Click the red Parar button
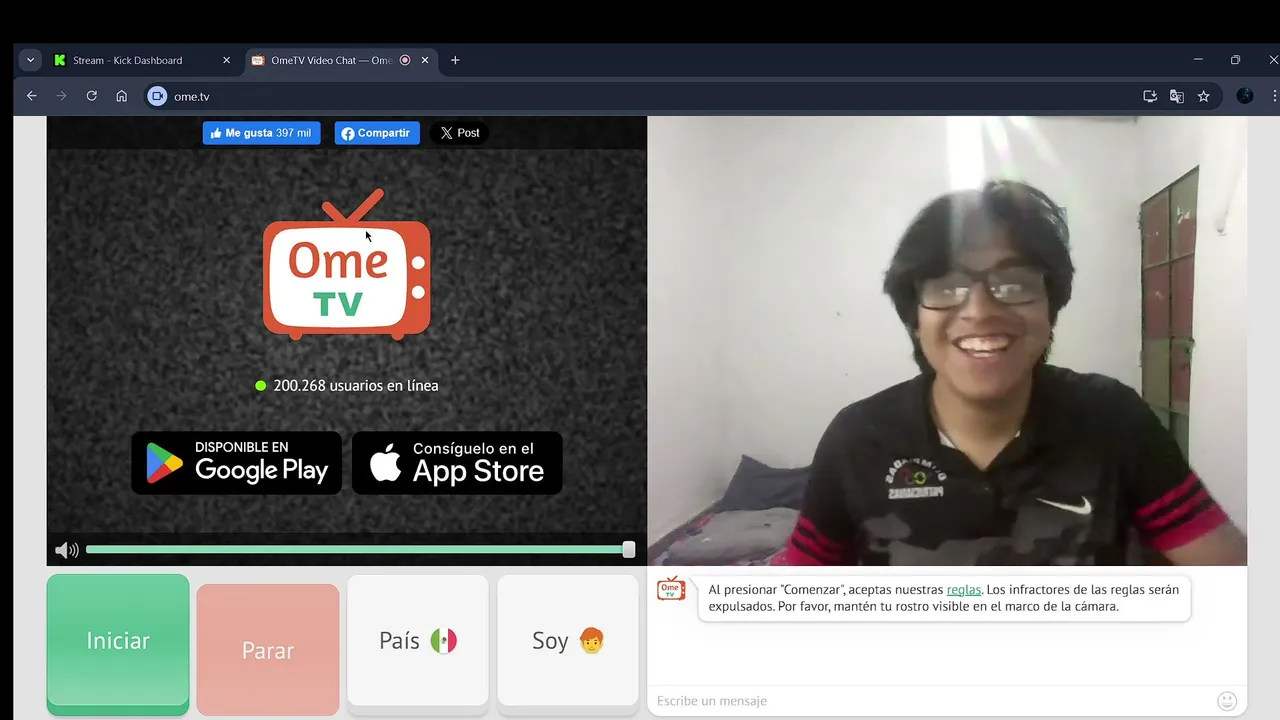1280x720 pixels. (x=268, y=650)
